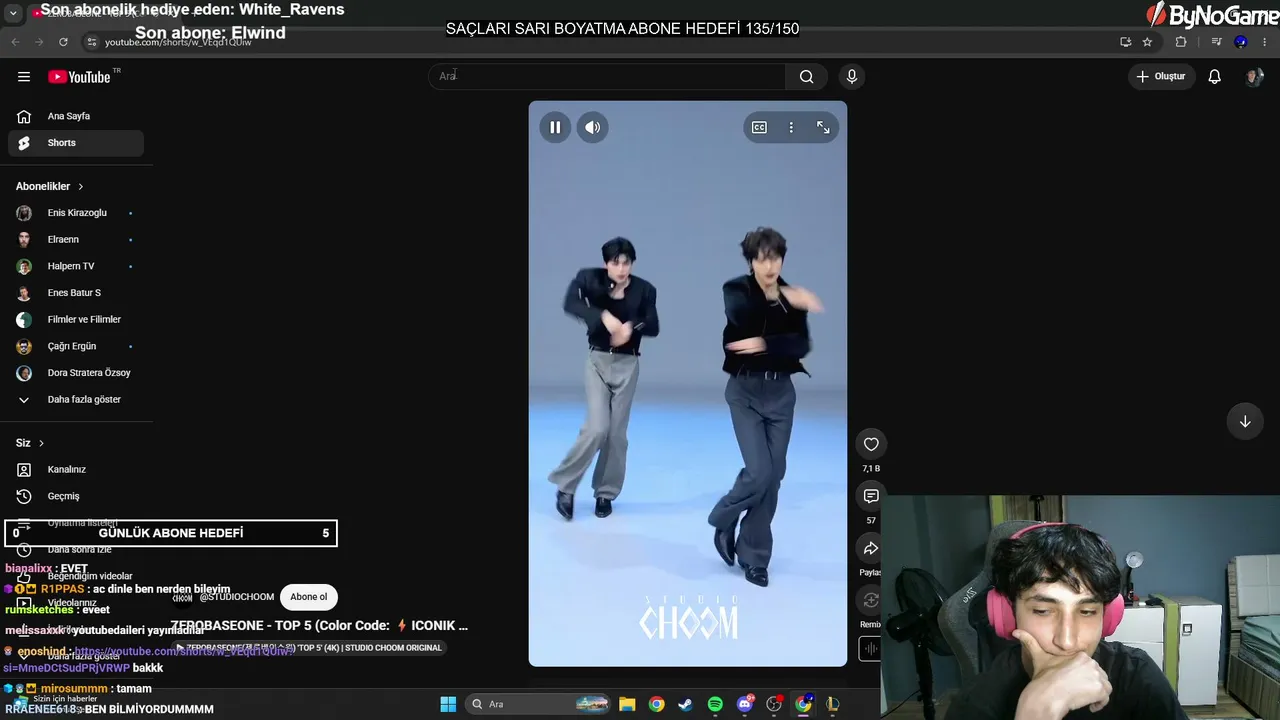Enter fullscreen for the Short
Screen dimensions: 1280x720
(823, 127)
